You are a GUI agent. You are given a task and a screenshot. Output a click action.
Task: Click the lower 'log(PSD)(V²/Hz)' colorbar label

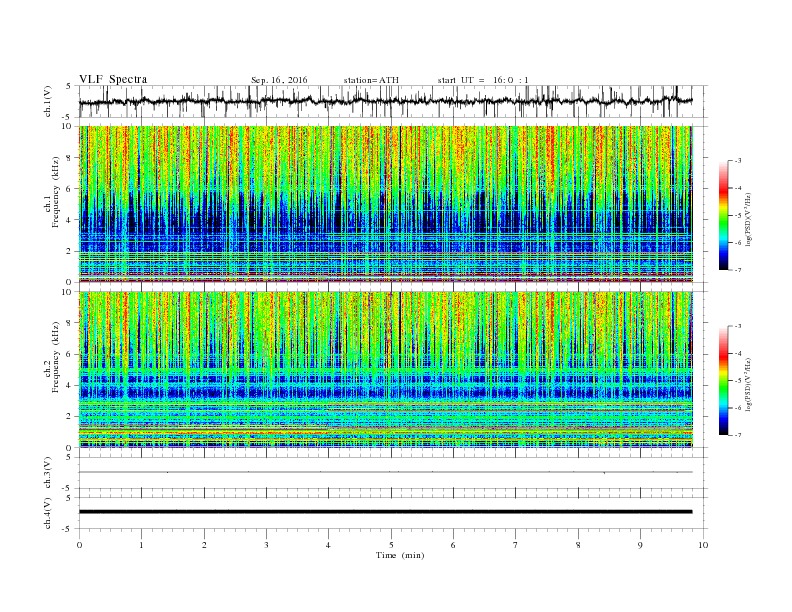(x=749, y=385)
